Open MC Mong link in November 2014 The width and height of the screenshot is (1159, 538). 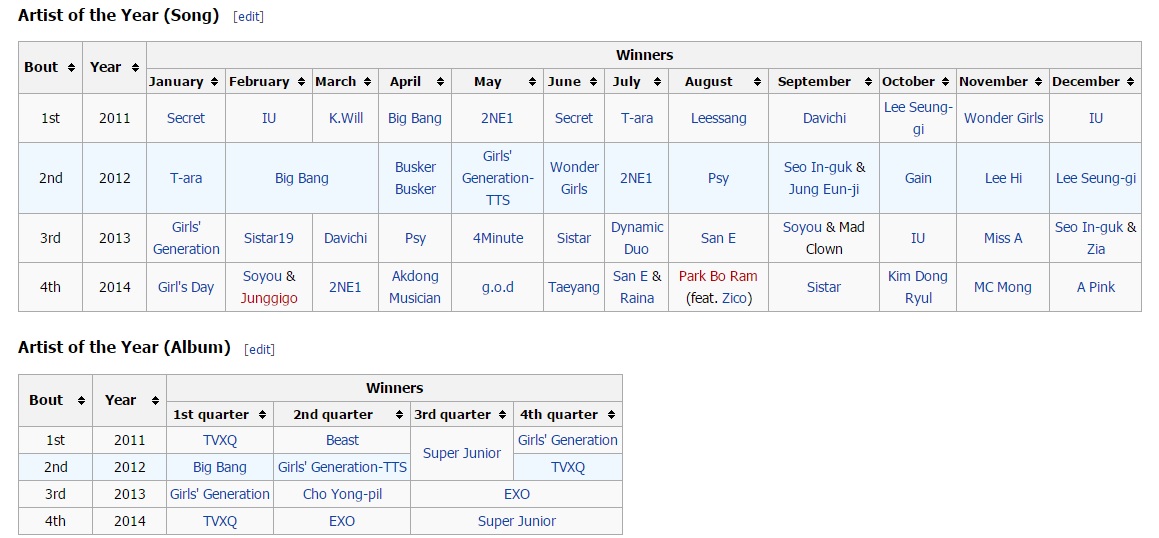1004,287
